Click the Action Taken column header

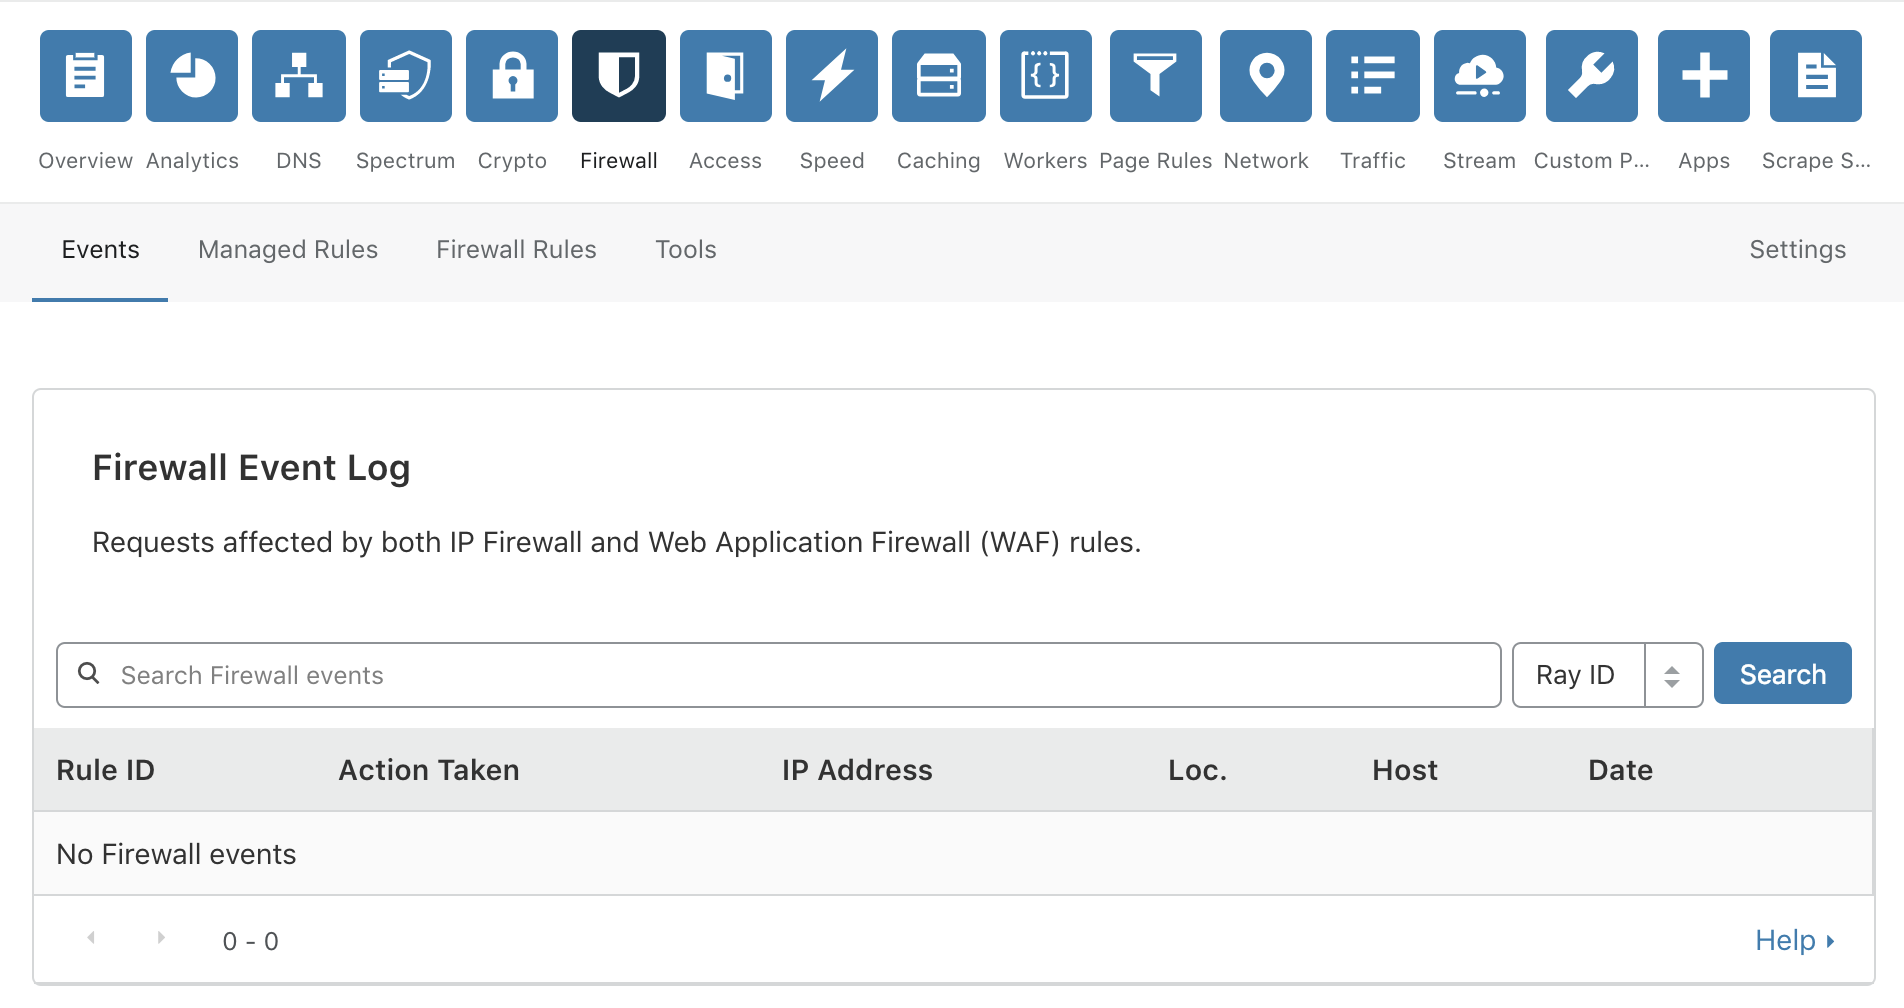[429, 770]
